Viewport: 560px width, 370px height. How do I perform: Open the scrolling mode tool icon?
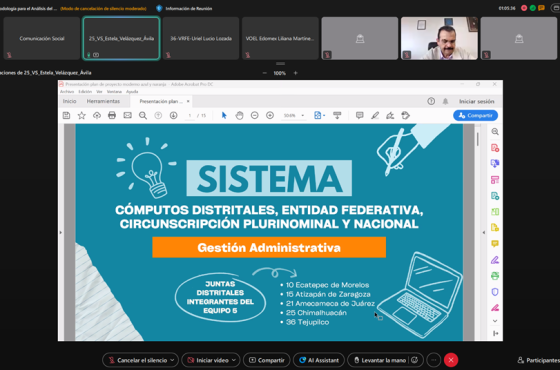[x=337, y=115]
